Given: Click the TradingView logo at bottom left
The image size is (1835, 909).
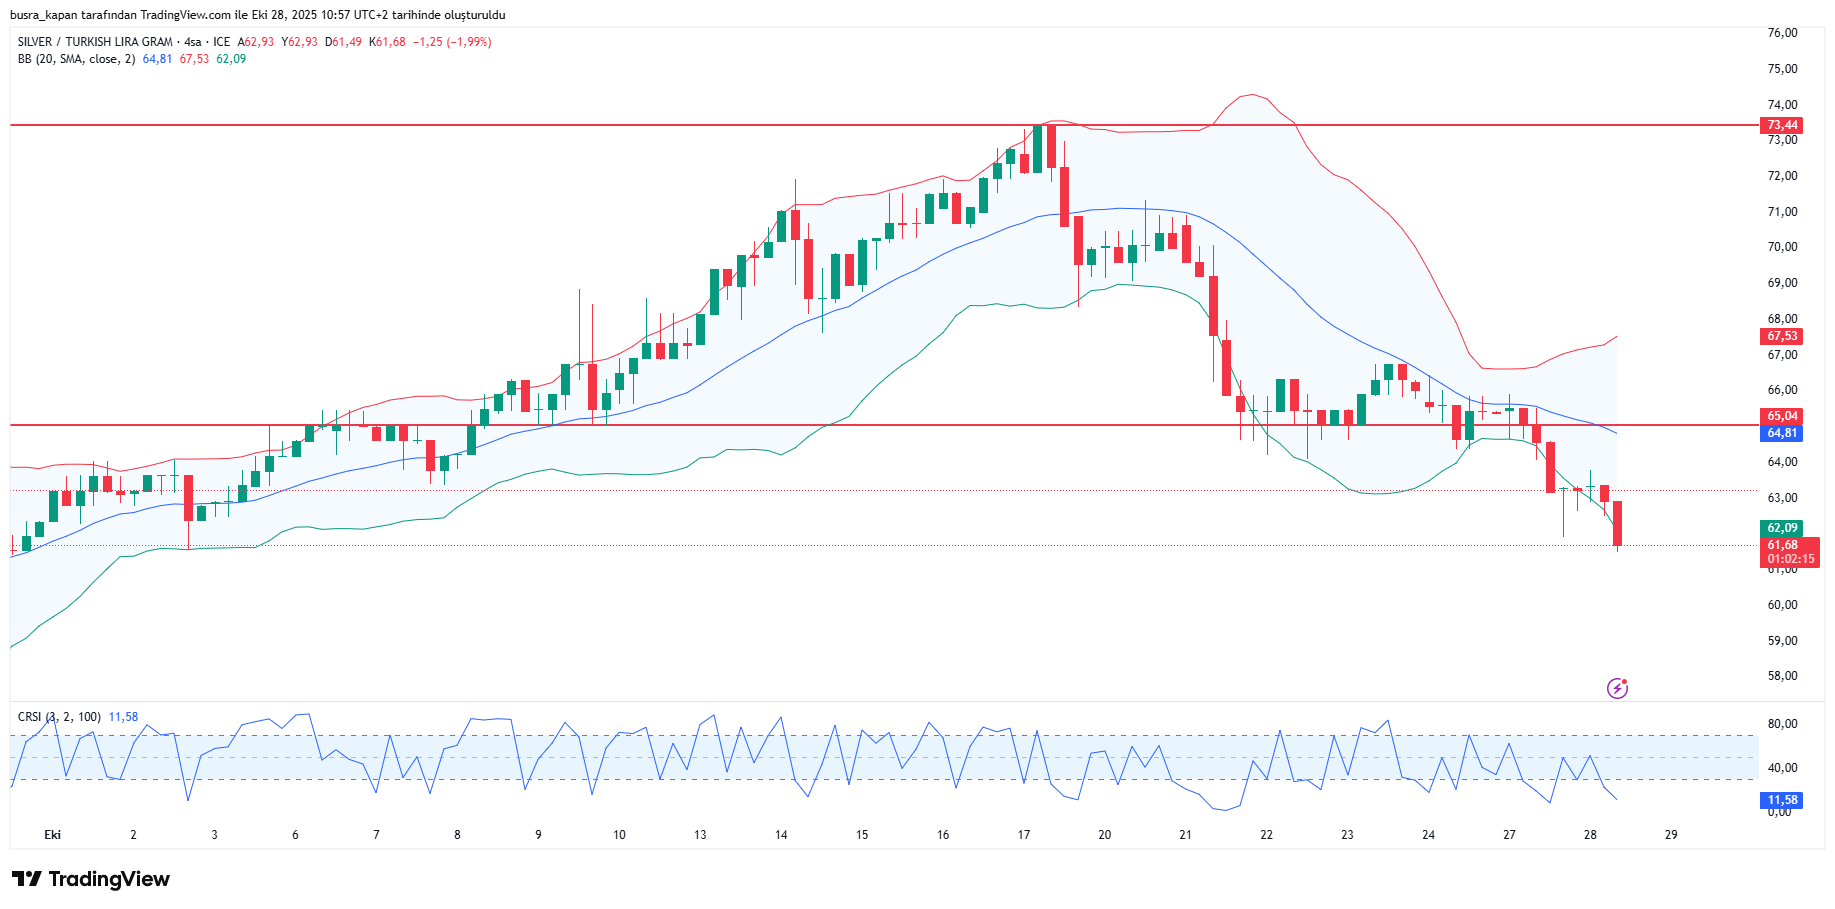Looking at the screenshot, I should pos(91,879).
